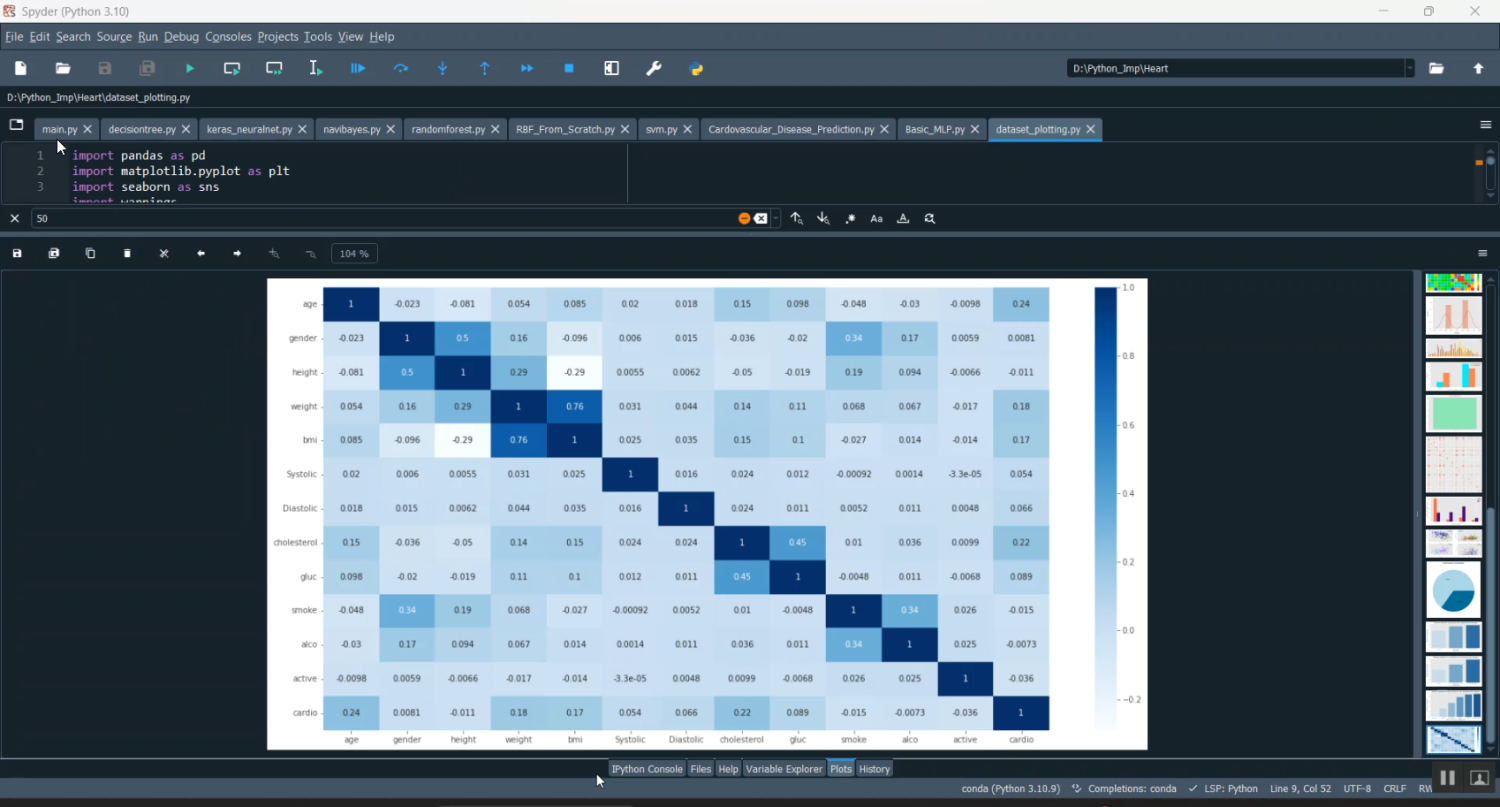Run selection or current line
Viewport: 1500px width, 807px height.
[316, 68]
